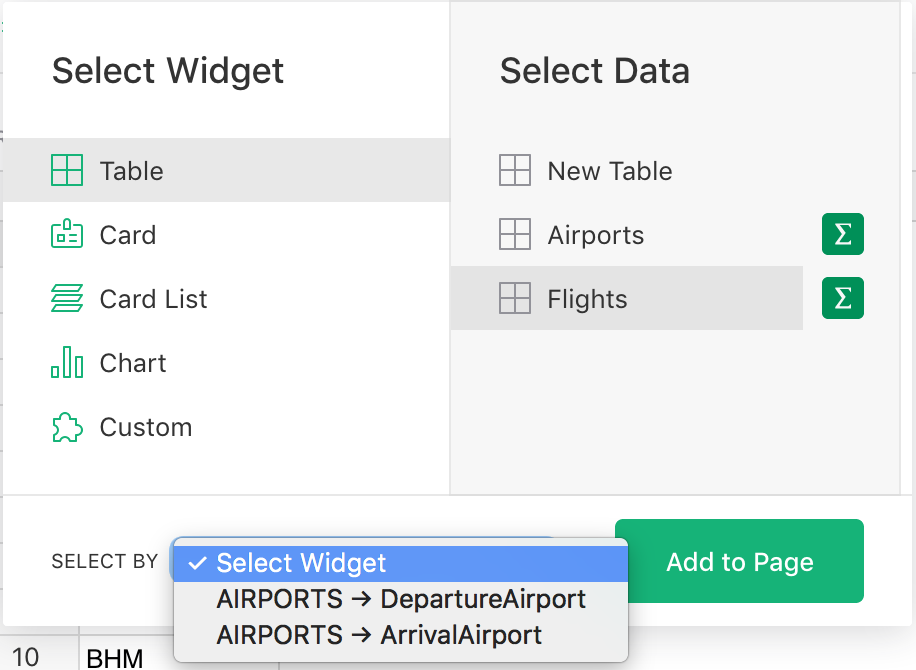Image resolution: width=916 pixels, height=670 pixels.
Task: Choose the Card List widget icon
Action: 66,298
